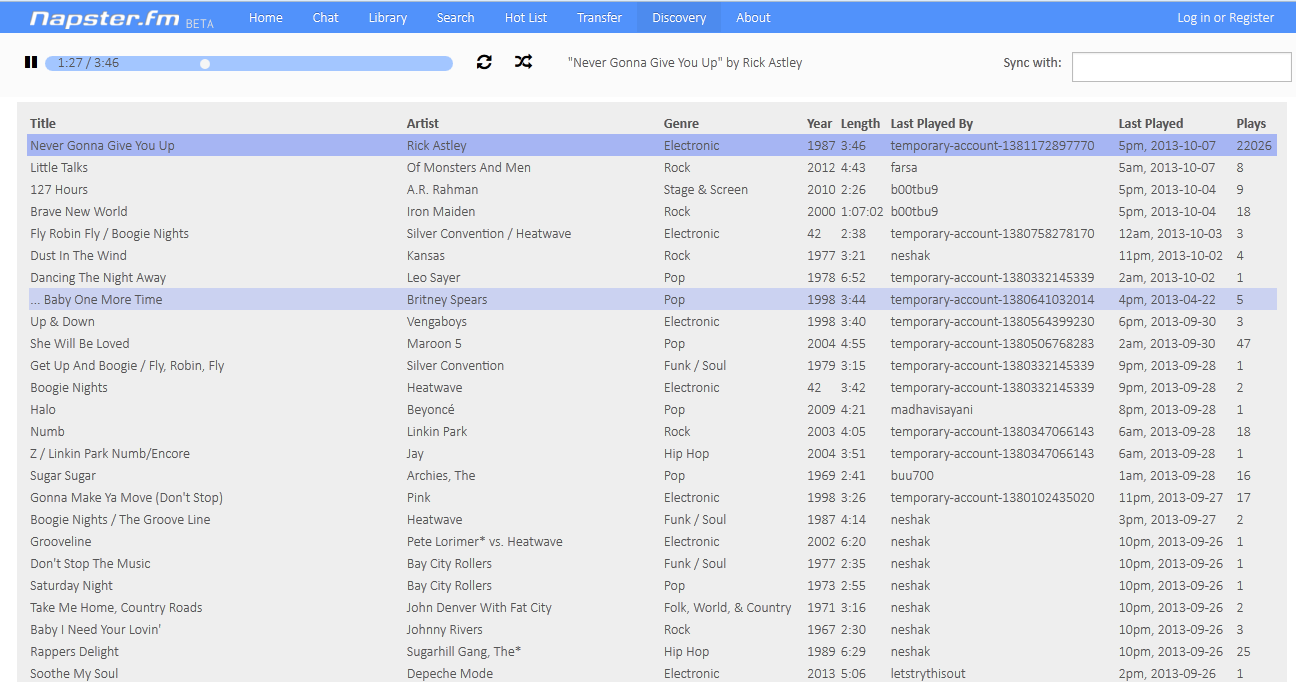Open the Search tab
This screenshot has width=1296, height=682.
(x=456, y=18)
